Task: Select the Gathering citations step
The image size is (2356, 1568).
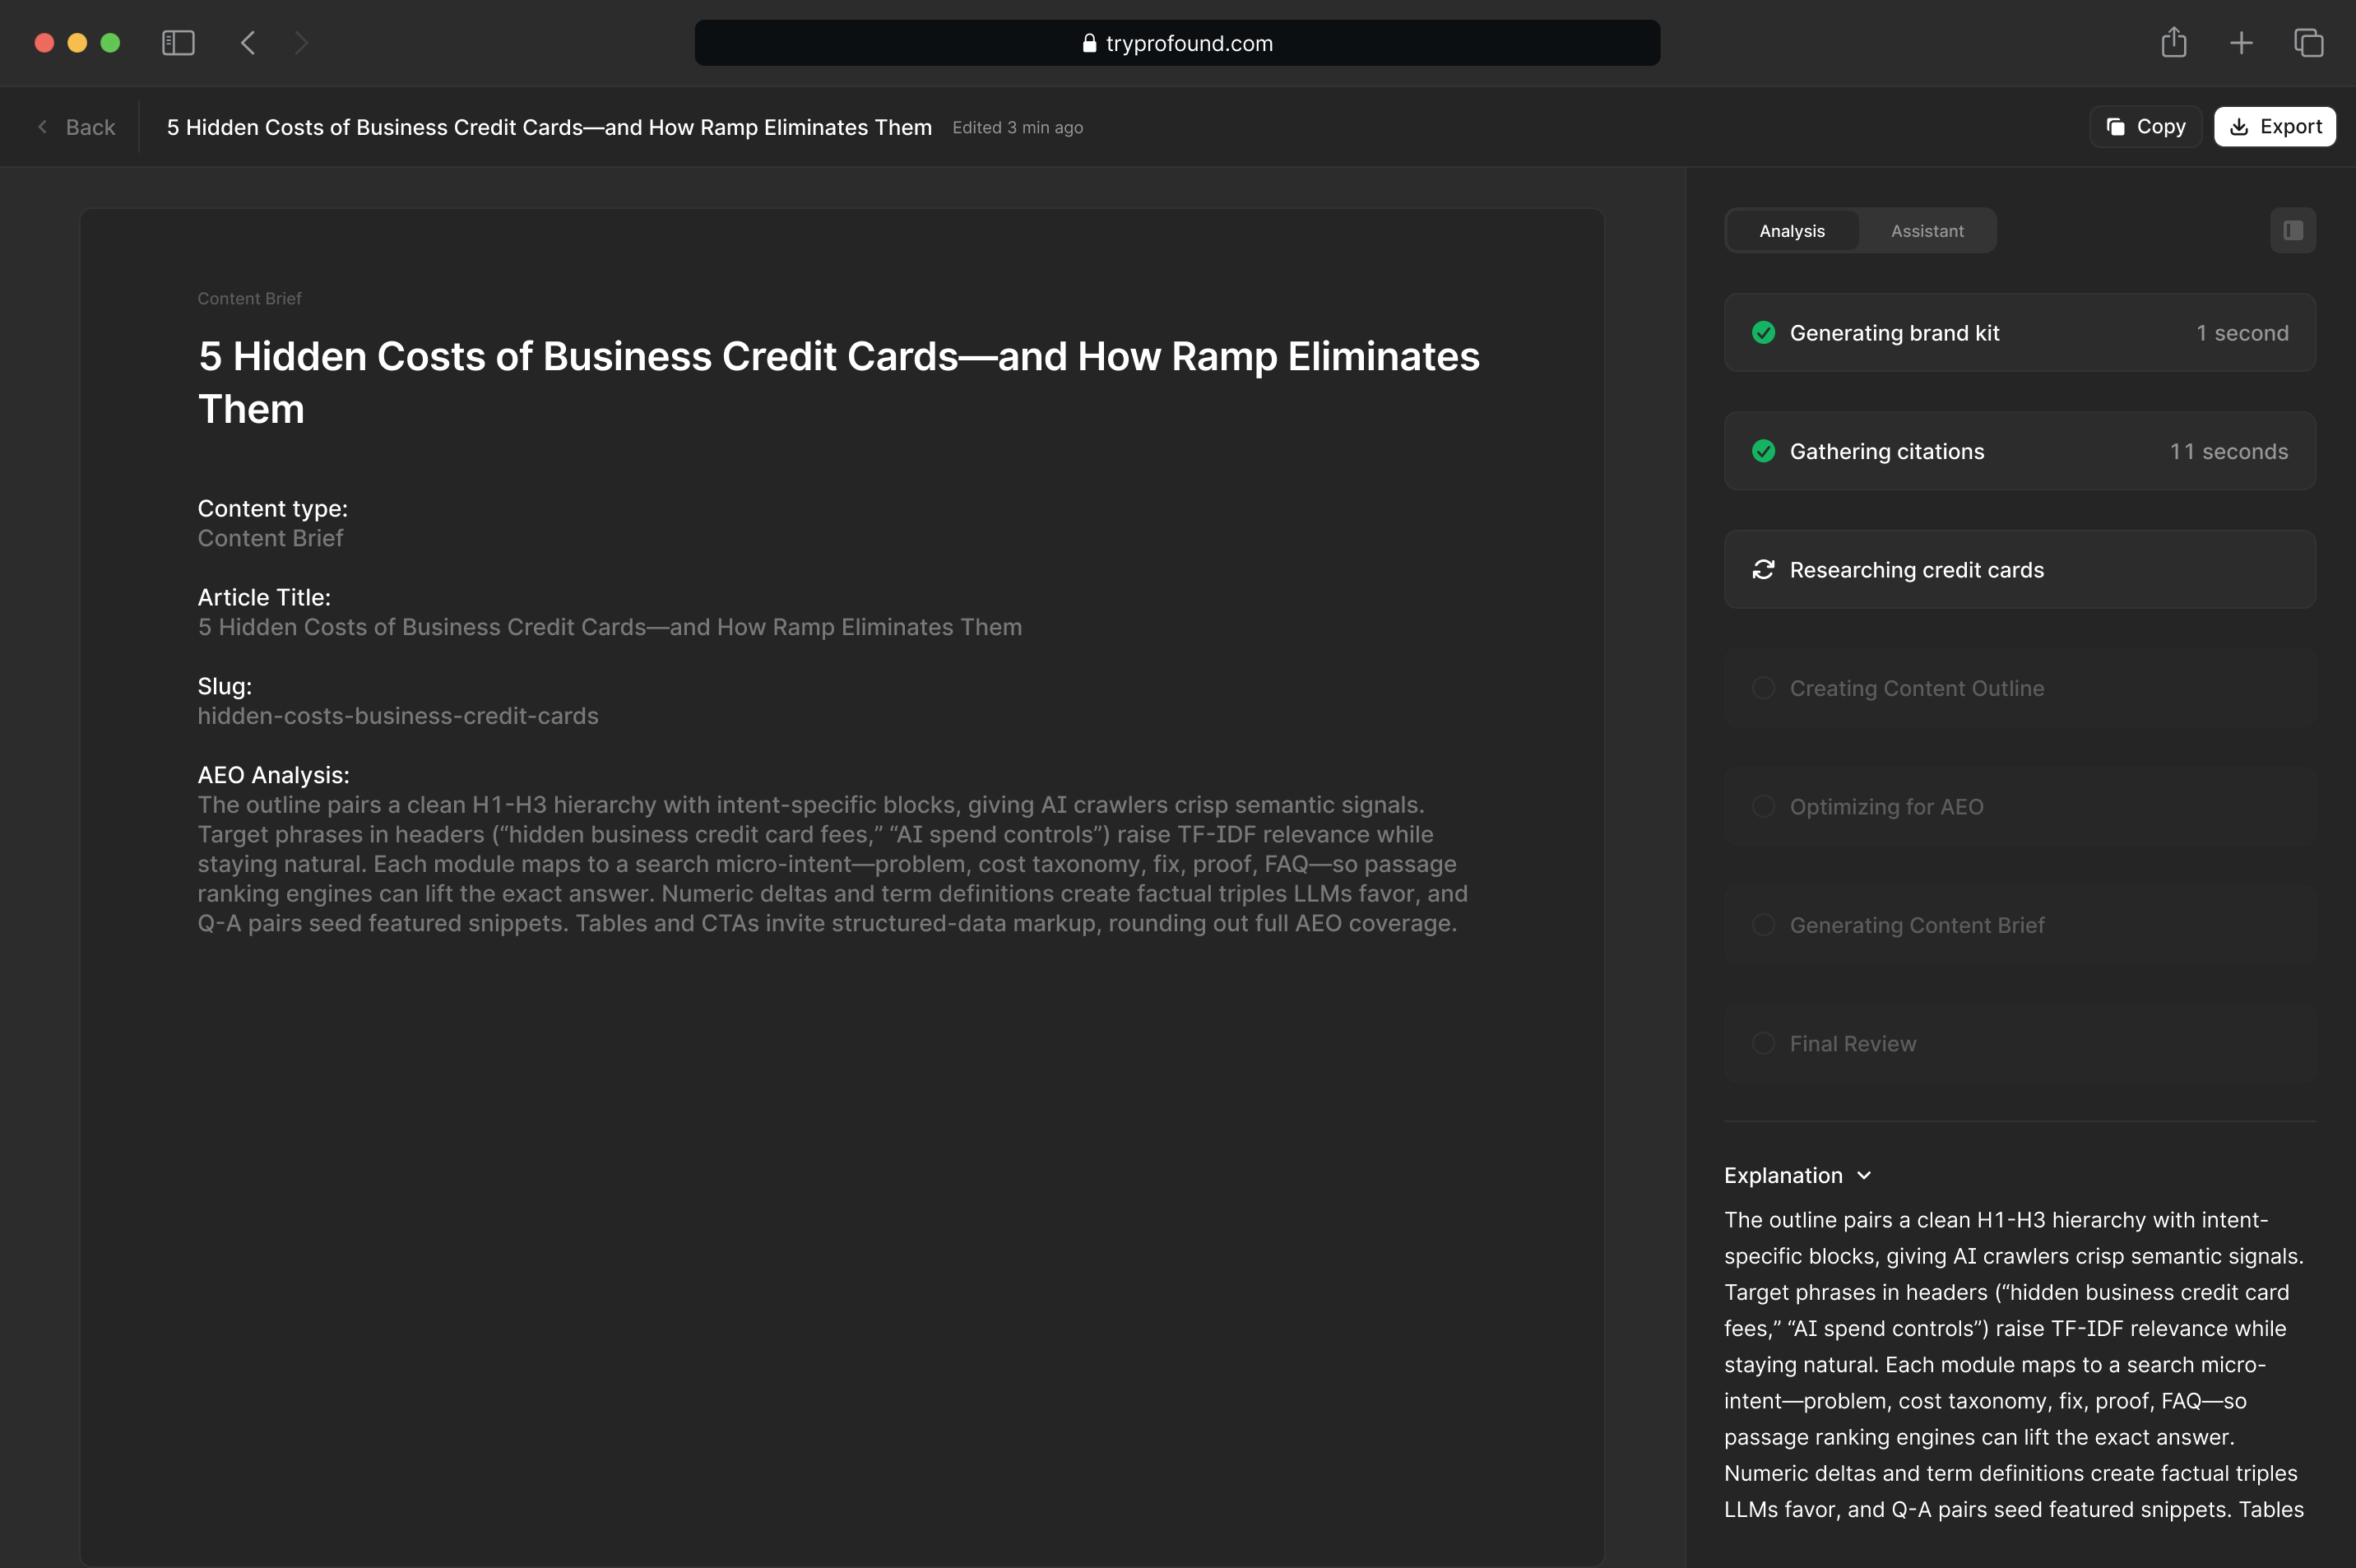Action: pyautogui.click(x=2019, y=451)
